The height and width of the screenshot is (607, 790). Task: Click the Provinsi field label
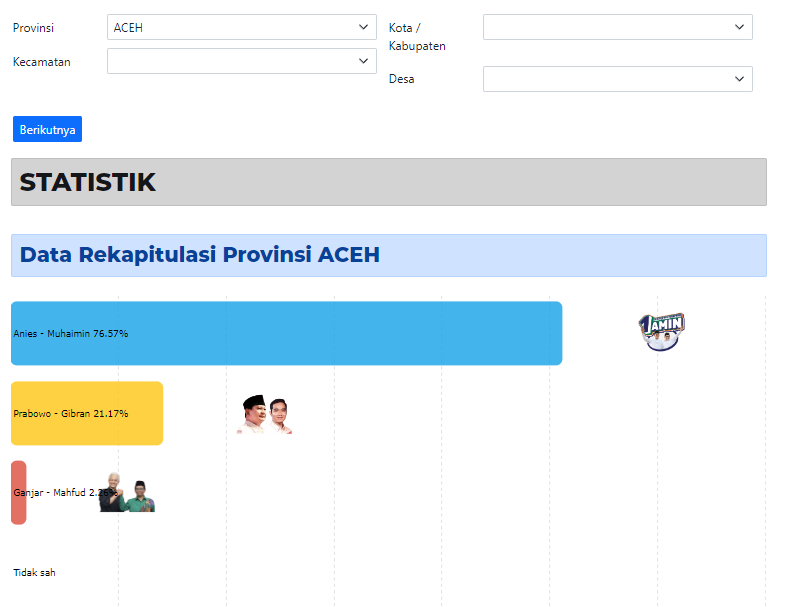(x=33, y=28)
